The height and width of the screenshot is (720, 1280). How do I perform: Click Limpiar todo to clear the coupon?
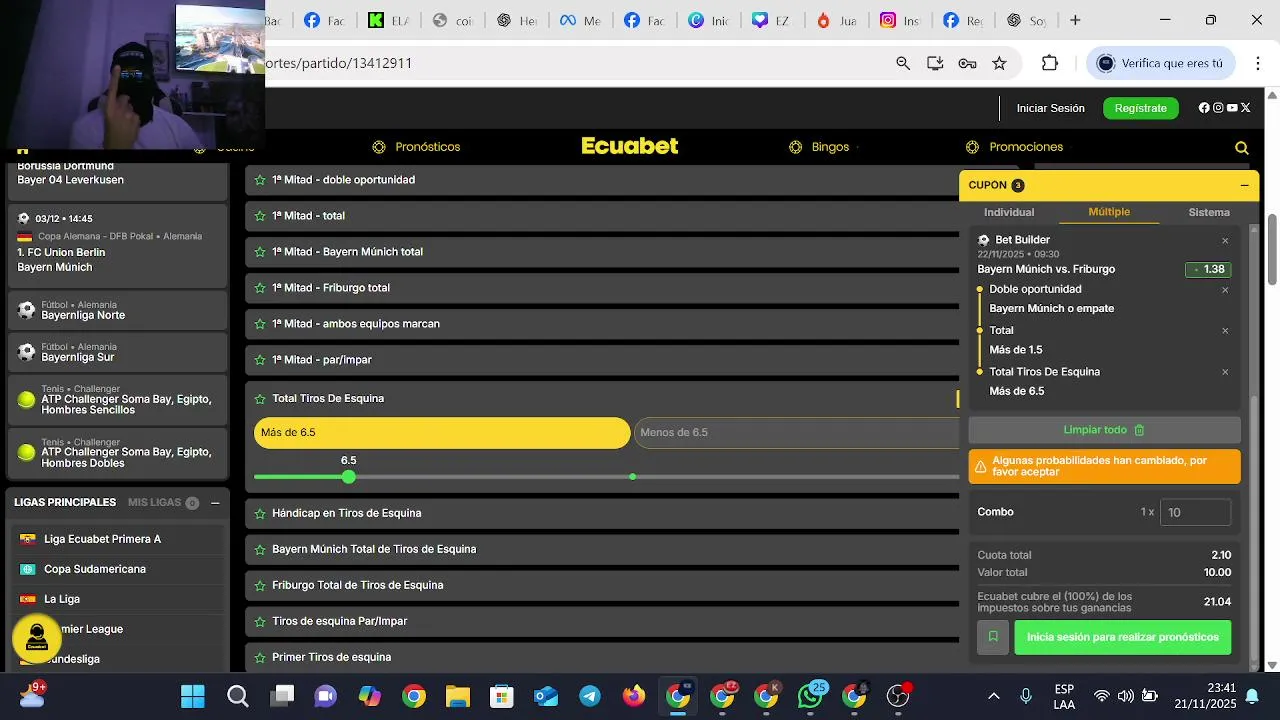click(1104, 430)
